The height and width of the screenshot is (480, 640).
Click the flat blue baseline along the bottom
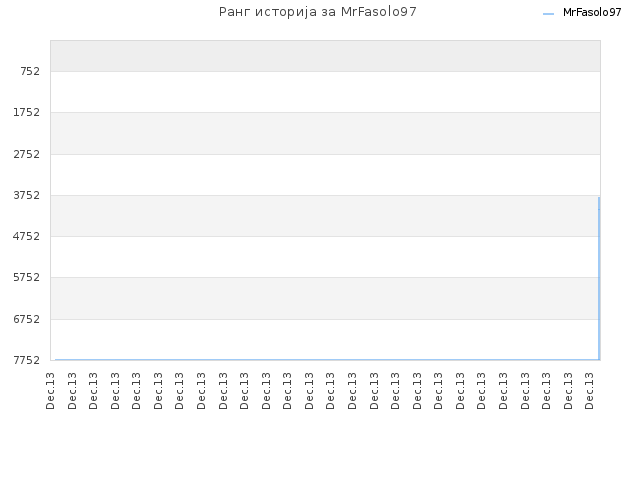coord(327,360)
